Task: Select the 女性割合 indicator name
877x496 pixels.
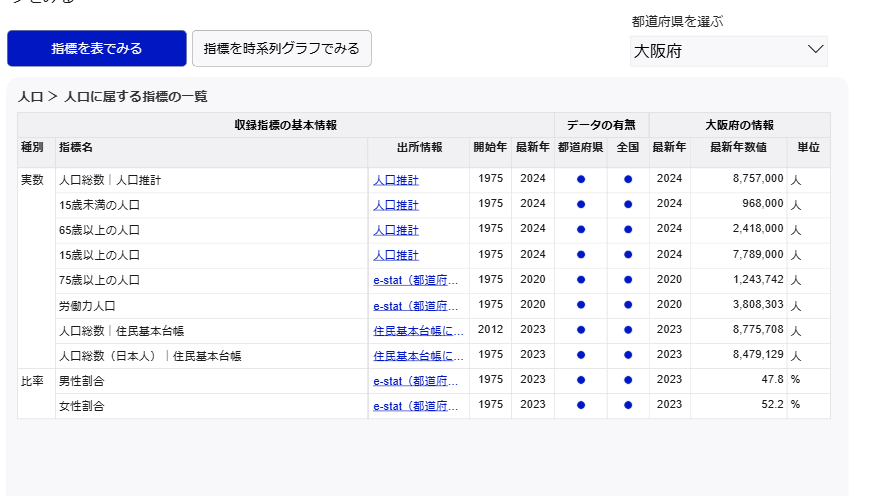Action: (82, 407)
